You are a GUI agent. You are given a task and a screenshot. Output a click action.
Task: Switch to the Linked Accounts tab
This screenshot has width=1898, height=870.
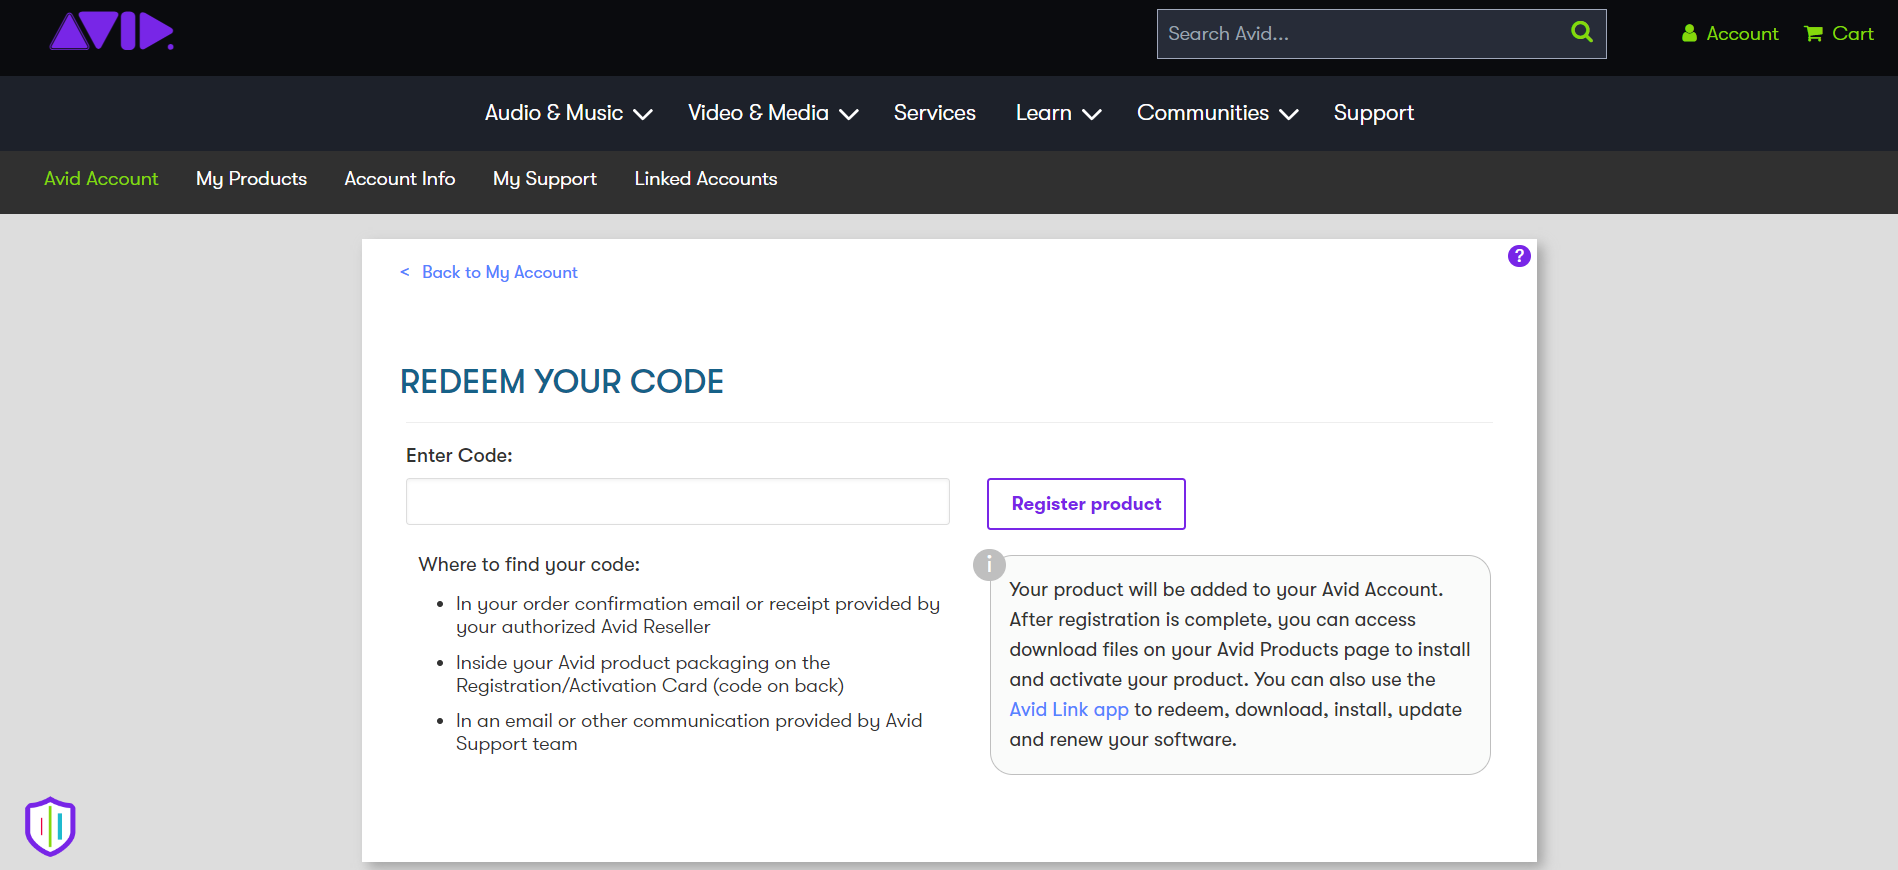point(706,179)
